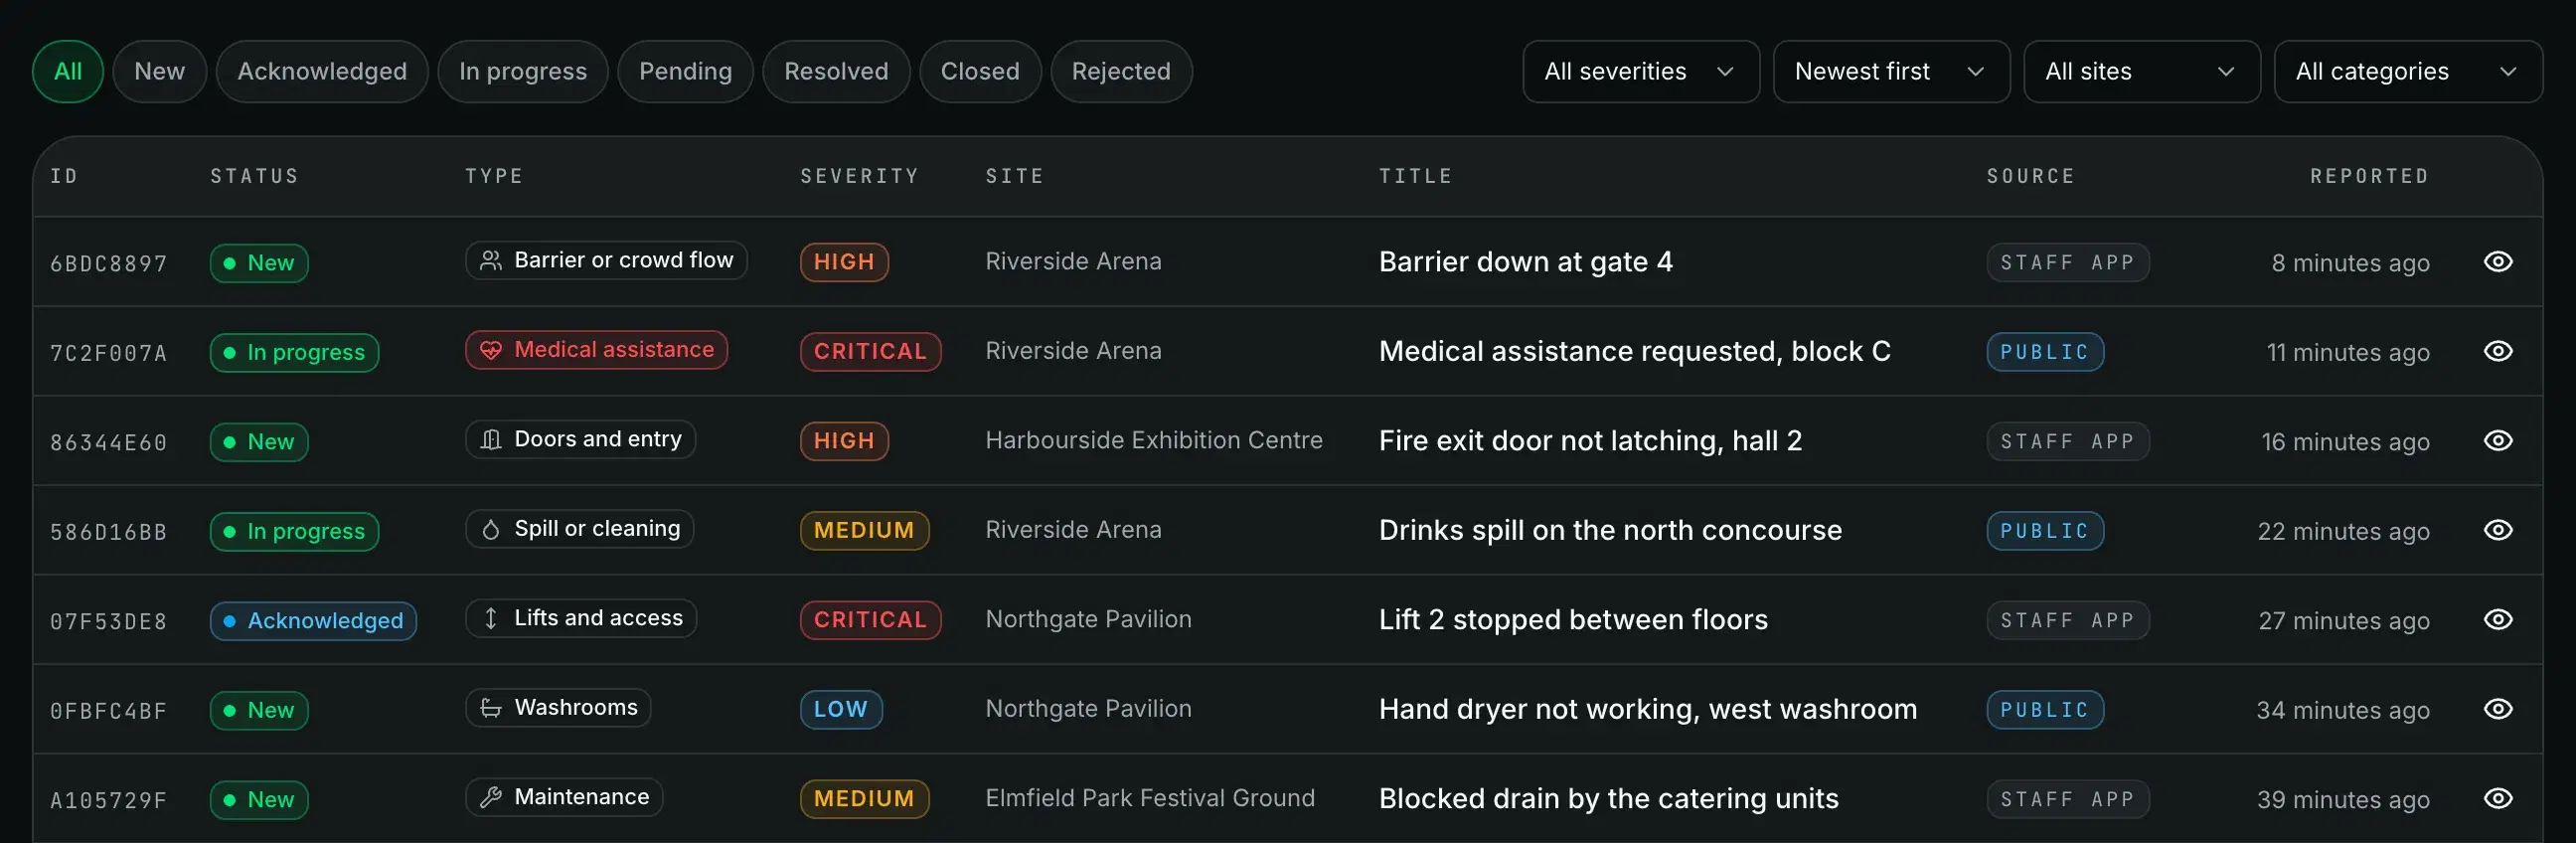Viewport: 2576px width, 843px height.
Task: Show Resolved reports
Action: (x=836, y=72)
